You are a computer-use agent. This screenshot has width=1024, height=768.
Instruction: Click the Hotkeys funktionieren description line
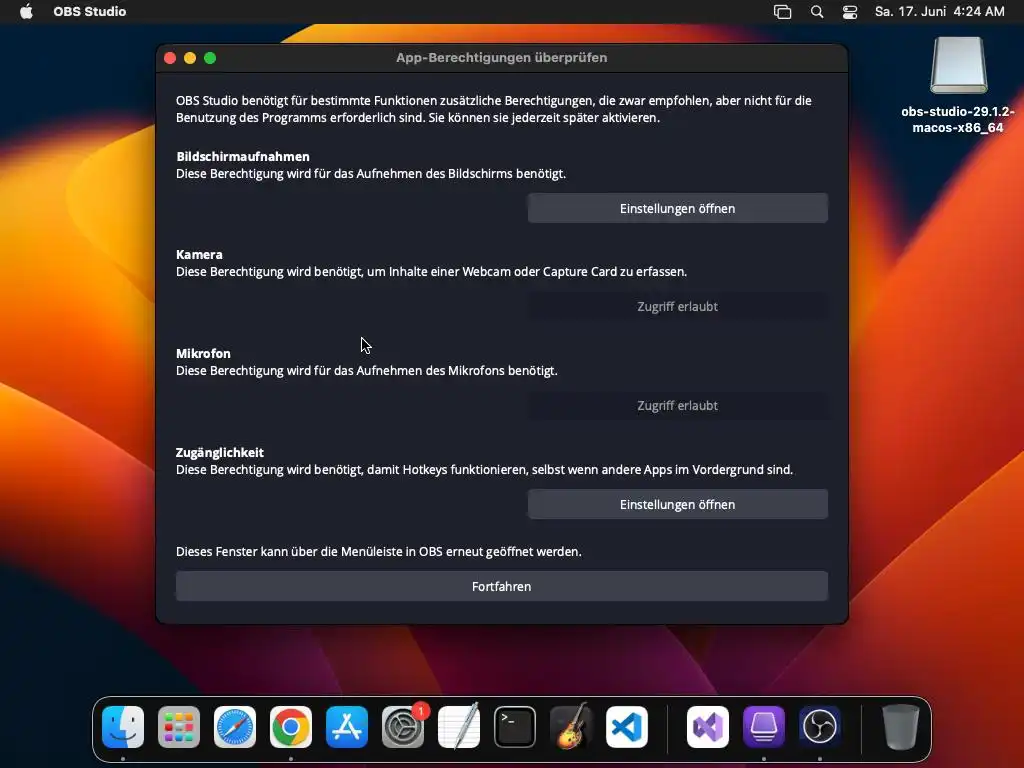coord(485,470)
